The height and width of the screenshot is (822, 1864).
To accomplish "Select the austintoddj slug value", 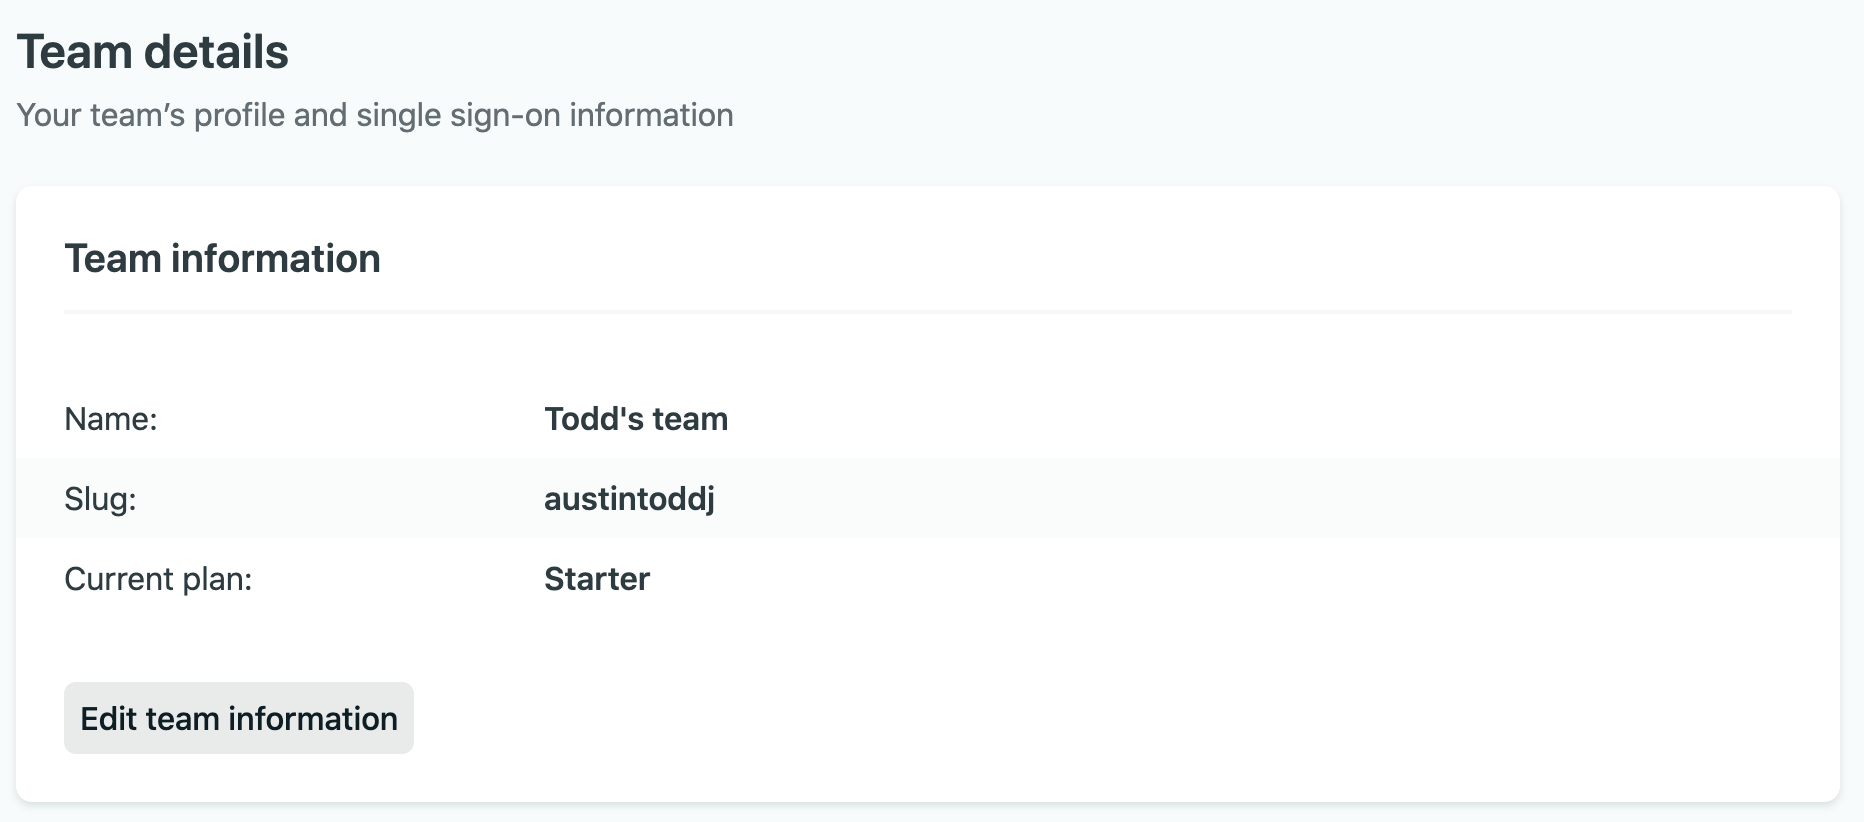I will (629, 499).
